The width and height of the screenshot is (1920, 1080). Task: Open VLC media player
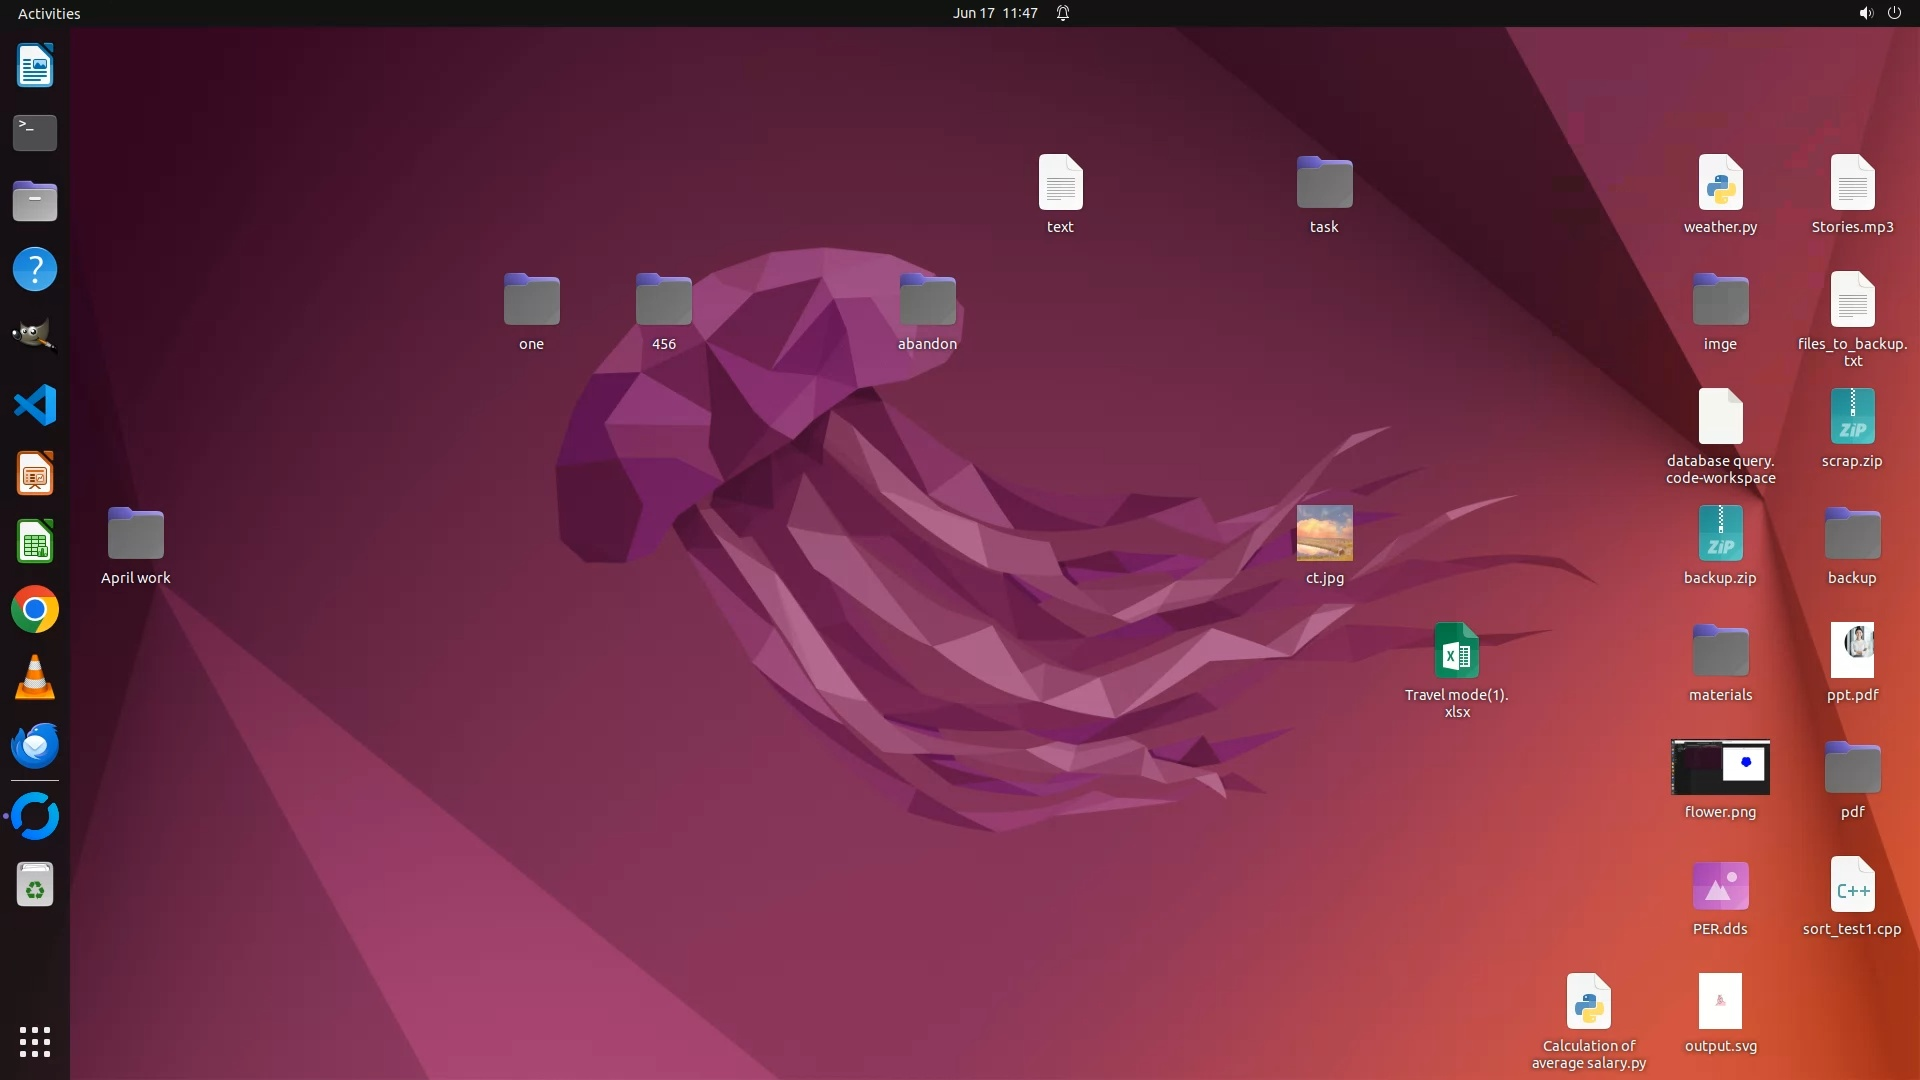(35, 678)
